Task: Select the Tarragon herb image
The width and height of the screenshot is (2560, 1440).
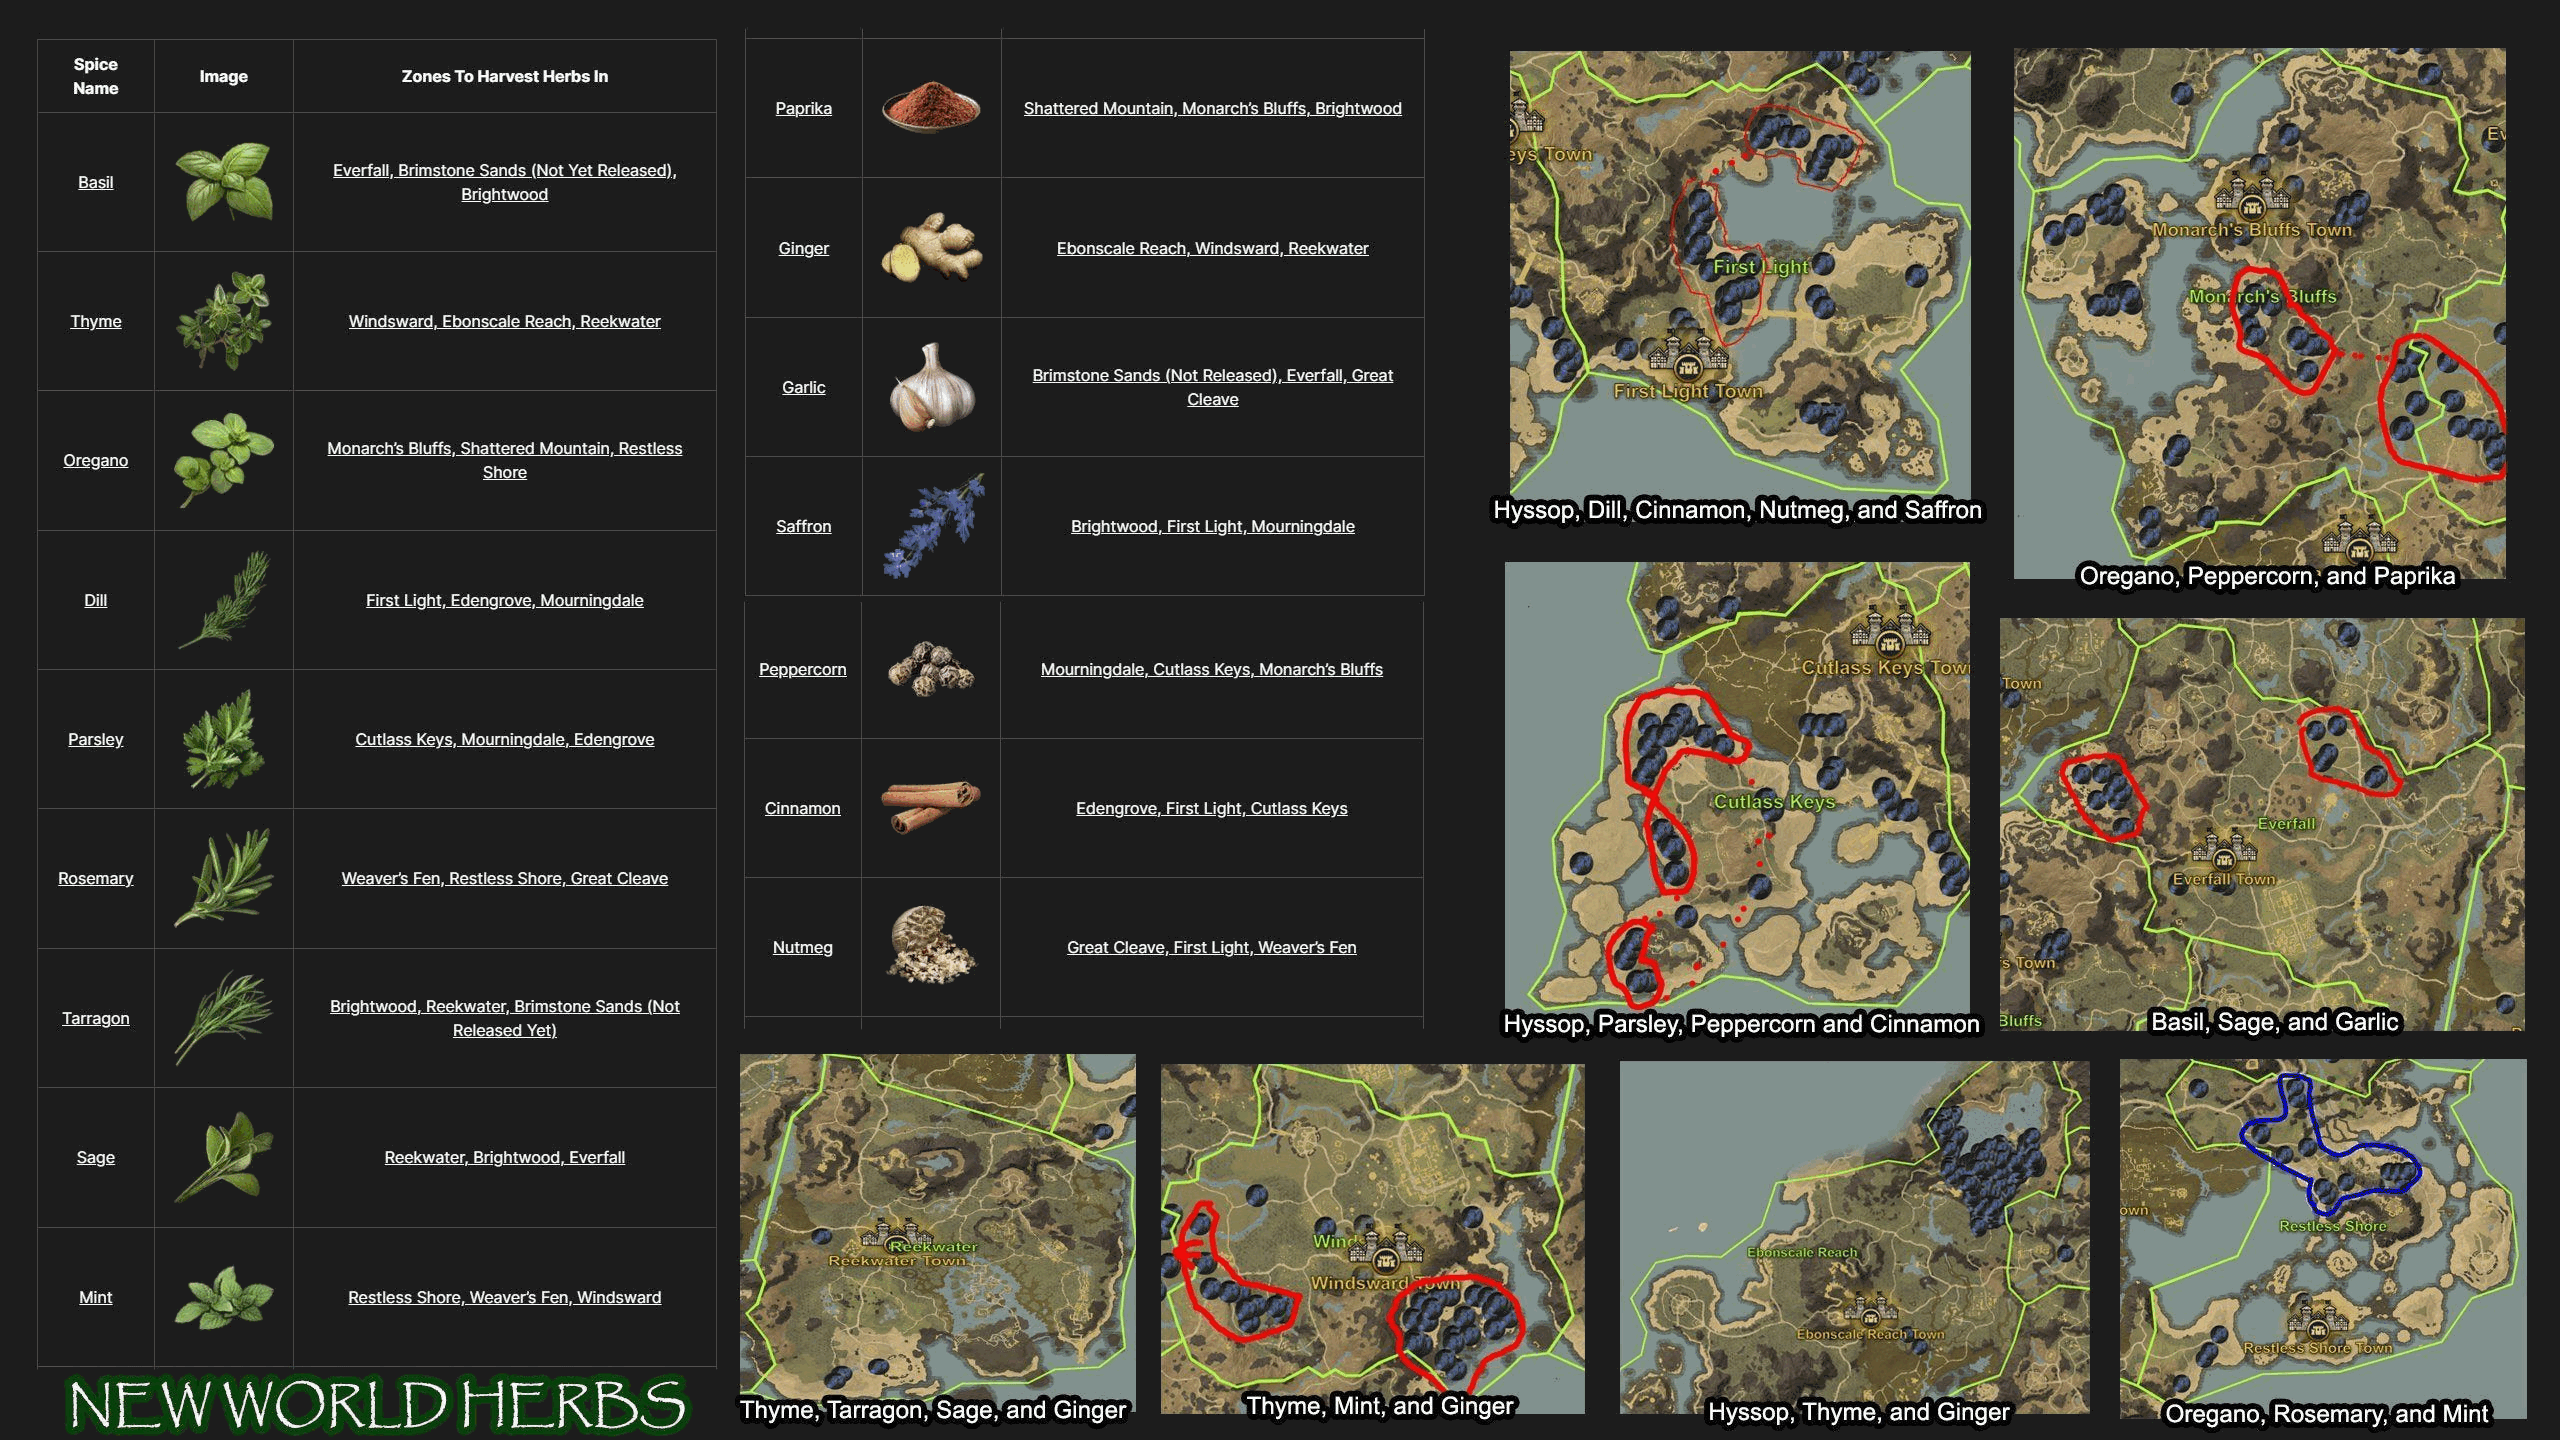Action: [223, 1017]
